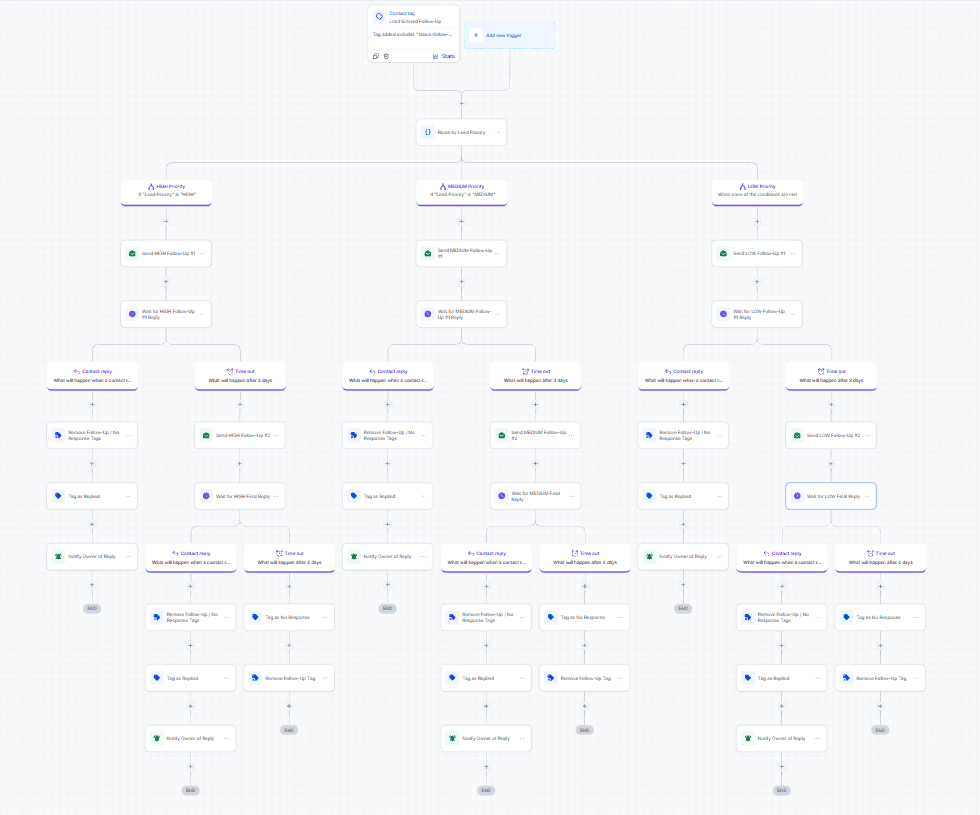Click the branch icon beside MEDIUM Priority
980x815 pixels.
tap(442, 186)
